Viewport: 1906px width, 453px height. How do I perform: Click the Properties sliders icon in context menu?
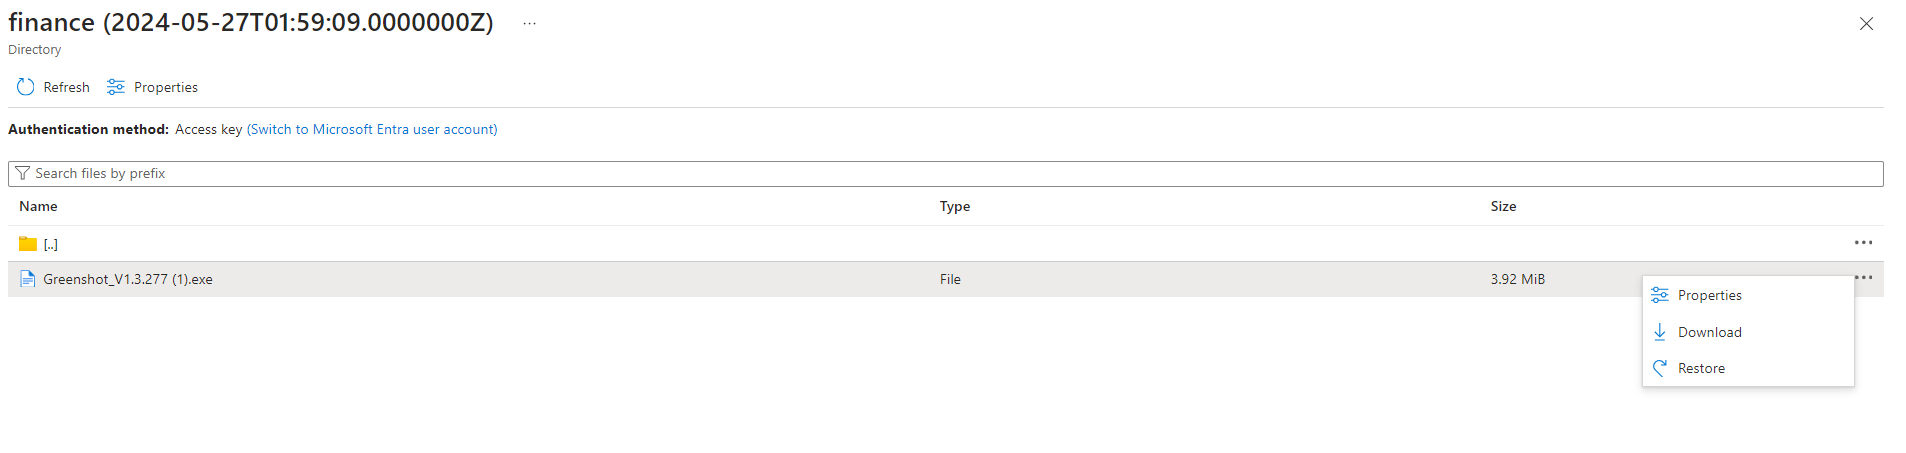click(1660, 295)
